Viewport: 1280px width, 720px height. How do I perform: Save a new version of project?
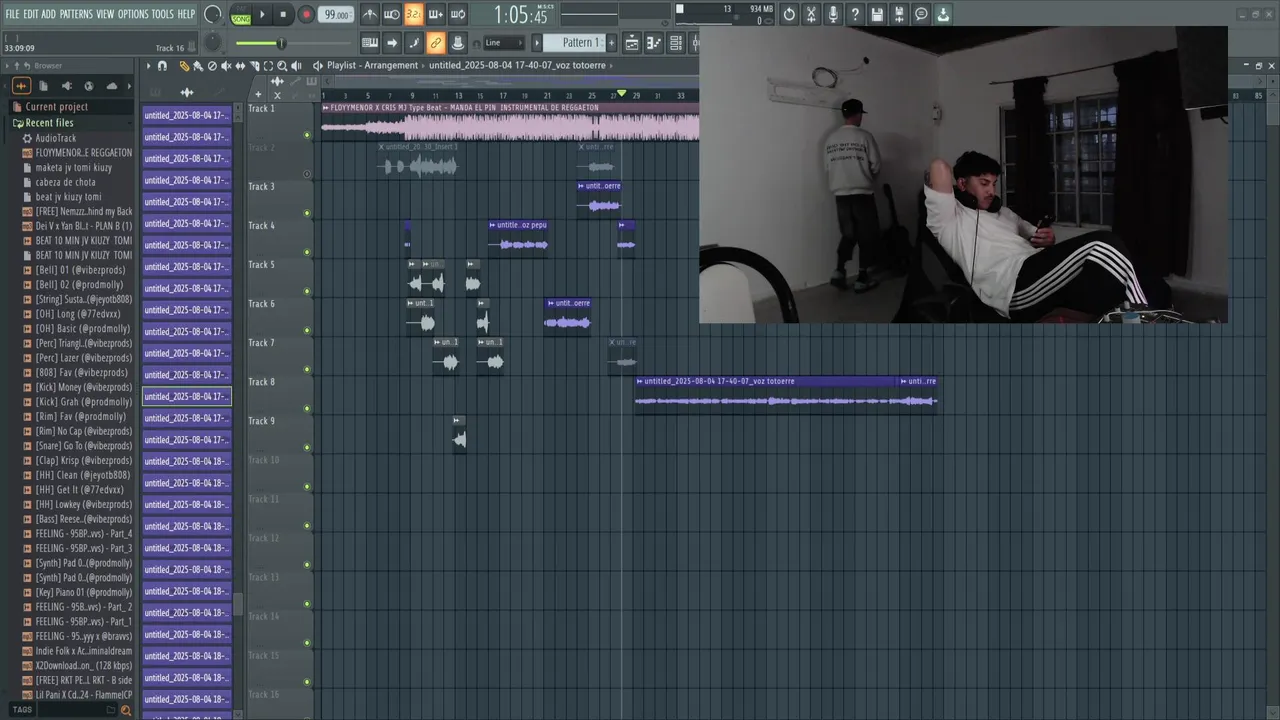click(x=899, y=14)
